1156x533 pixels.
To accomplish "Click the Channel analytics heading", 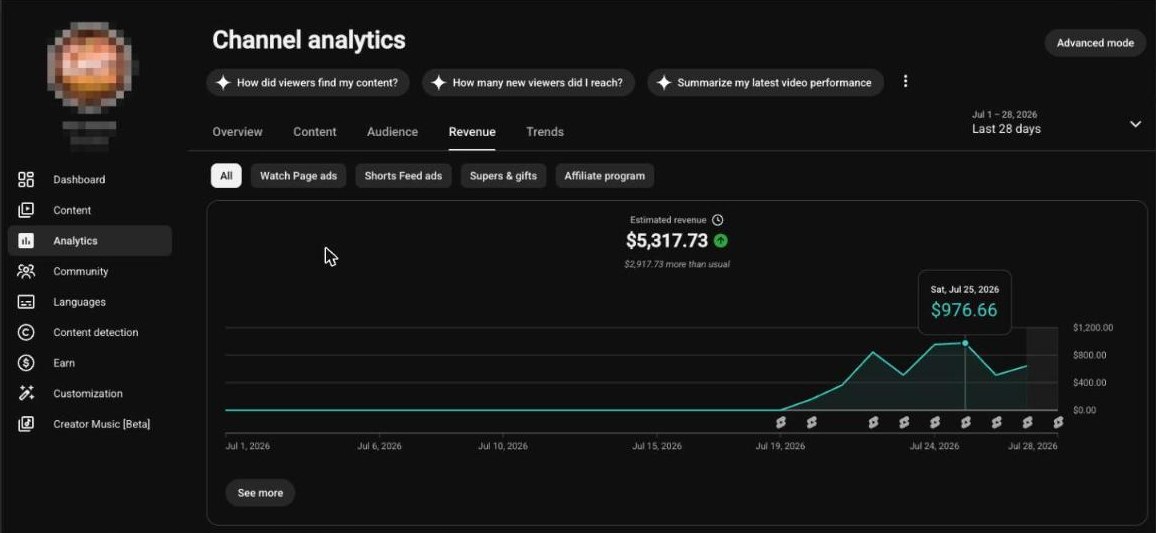I will [309, 40].
